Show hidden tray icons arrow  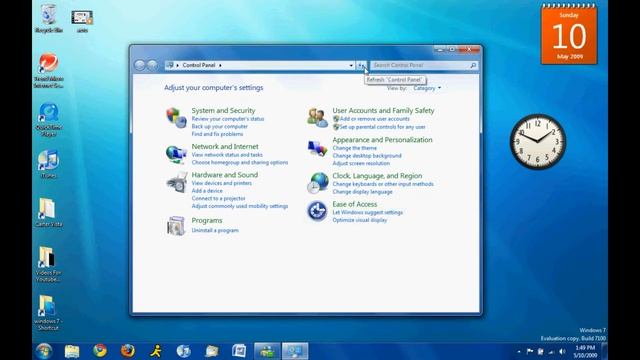(x=519, y=351)
